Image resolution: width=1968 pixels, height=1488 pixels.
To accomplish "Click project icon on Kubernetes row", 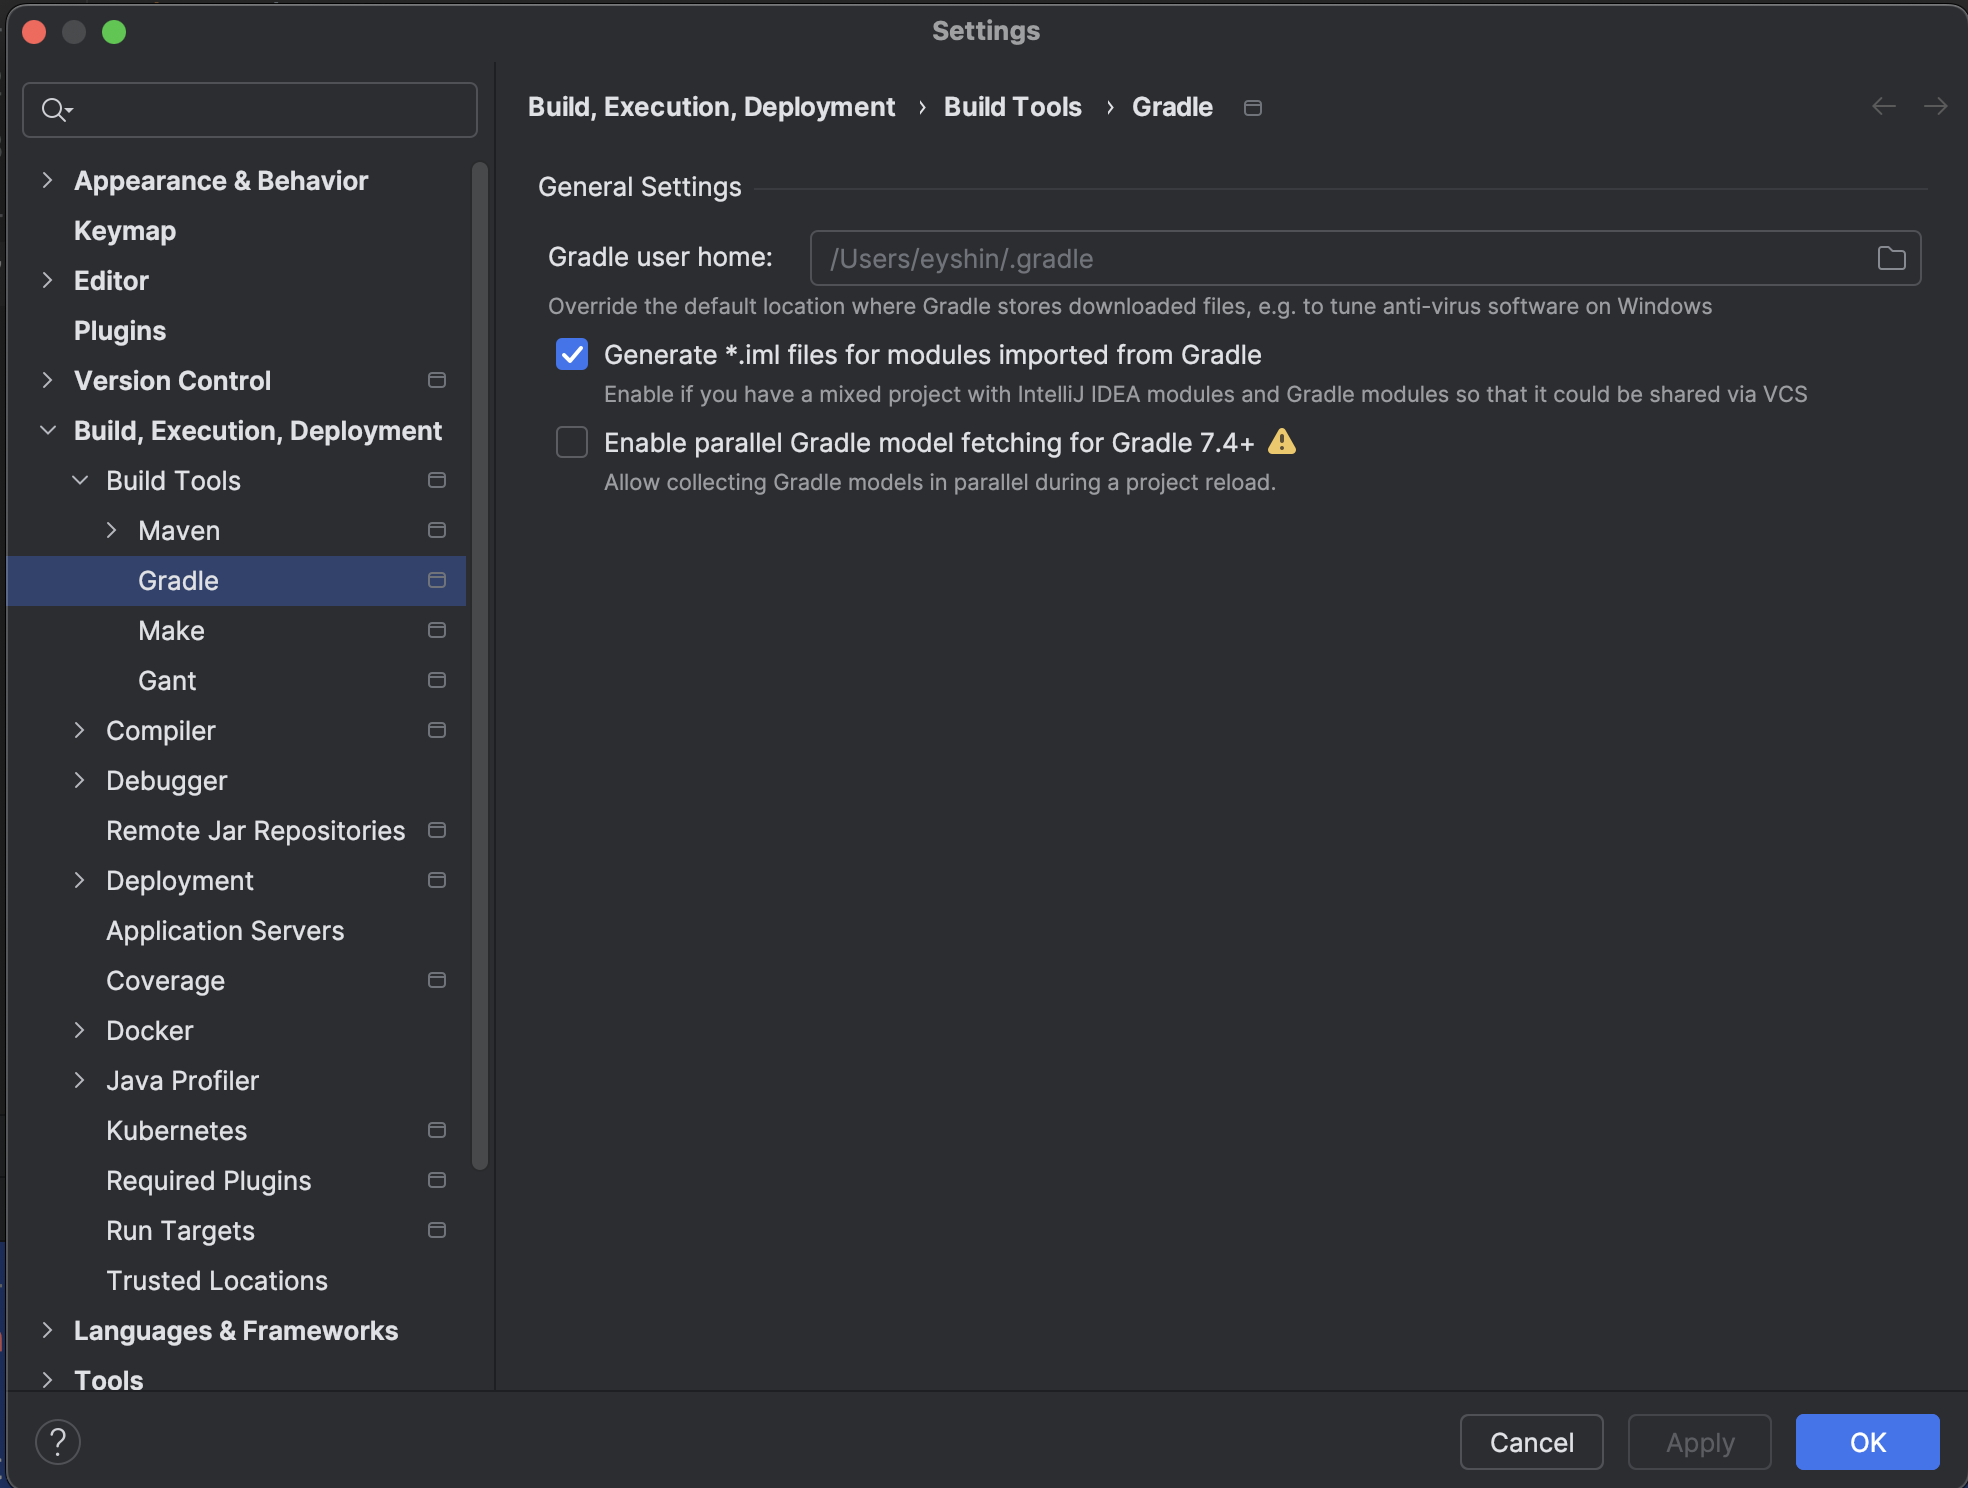I will click(x=437, y=1130).
